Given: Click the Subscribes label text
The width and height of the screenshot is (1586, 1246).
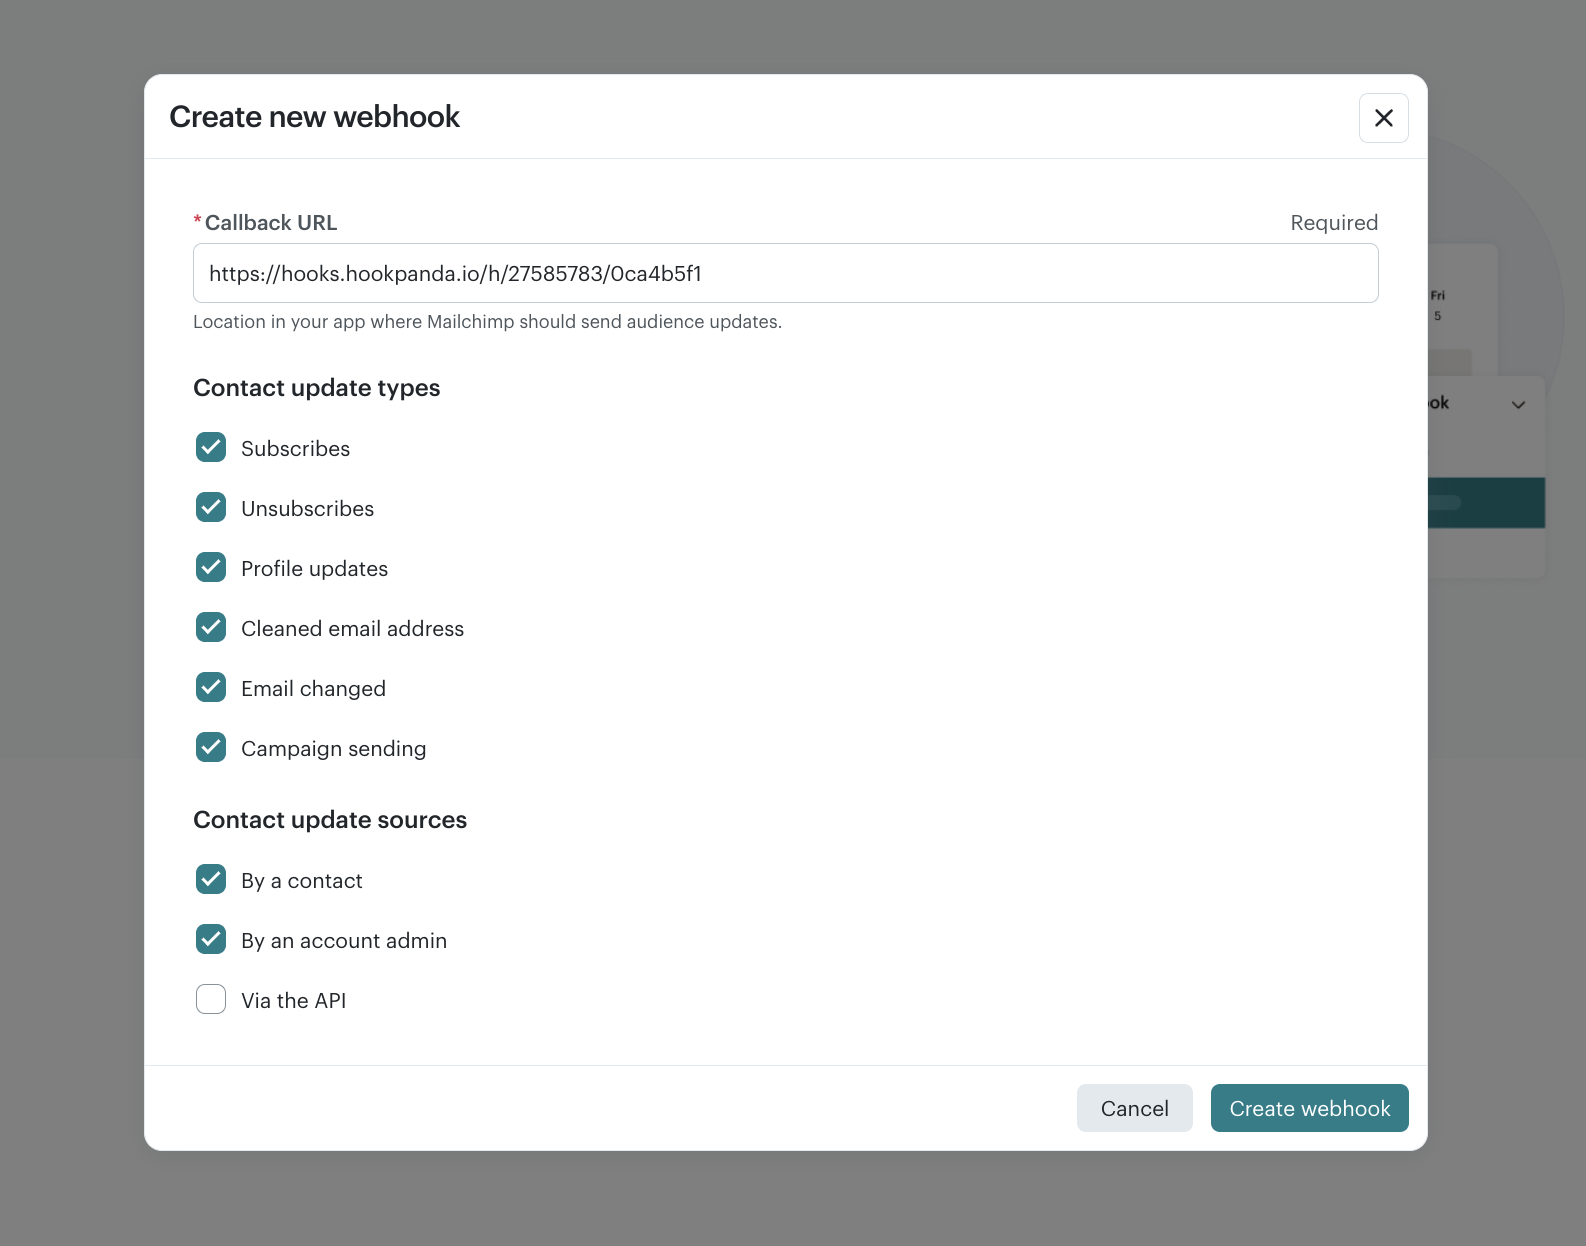Looking at the screenshot, I should (295, 448).
